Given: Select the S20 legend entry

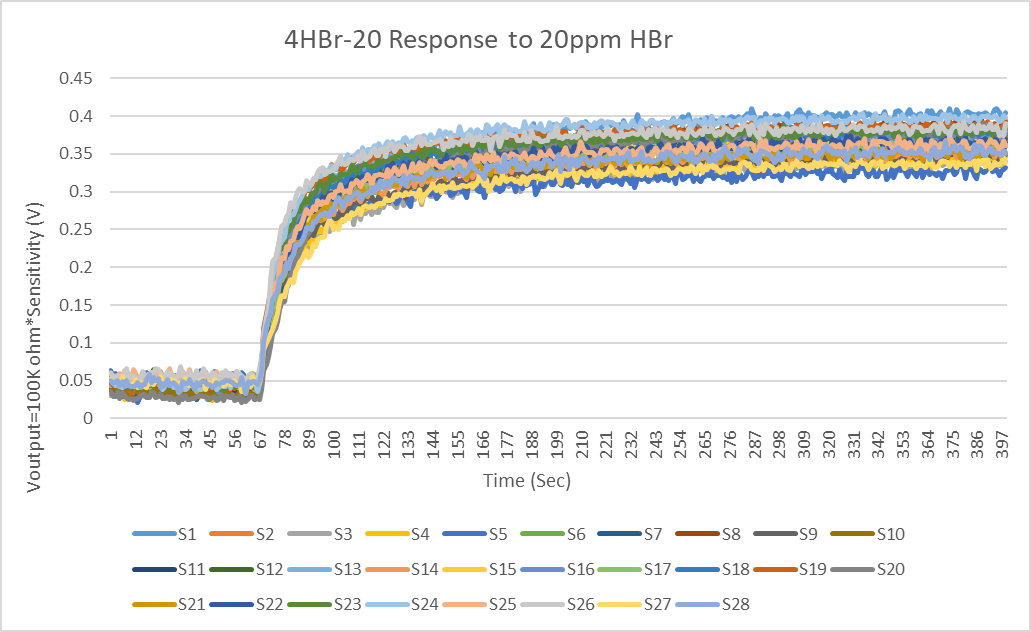Looking at the screenshot, I should 890,570.
